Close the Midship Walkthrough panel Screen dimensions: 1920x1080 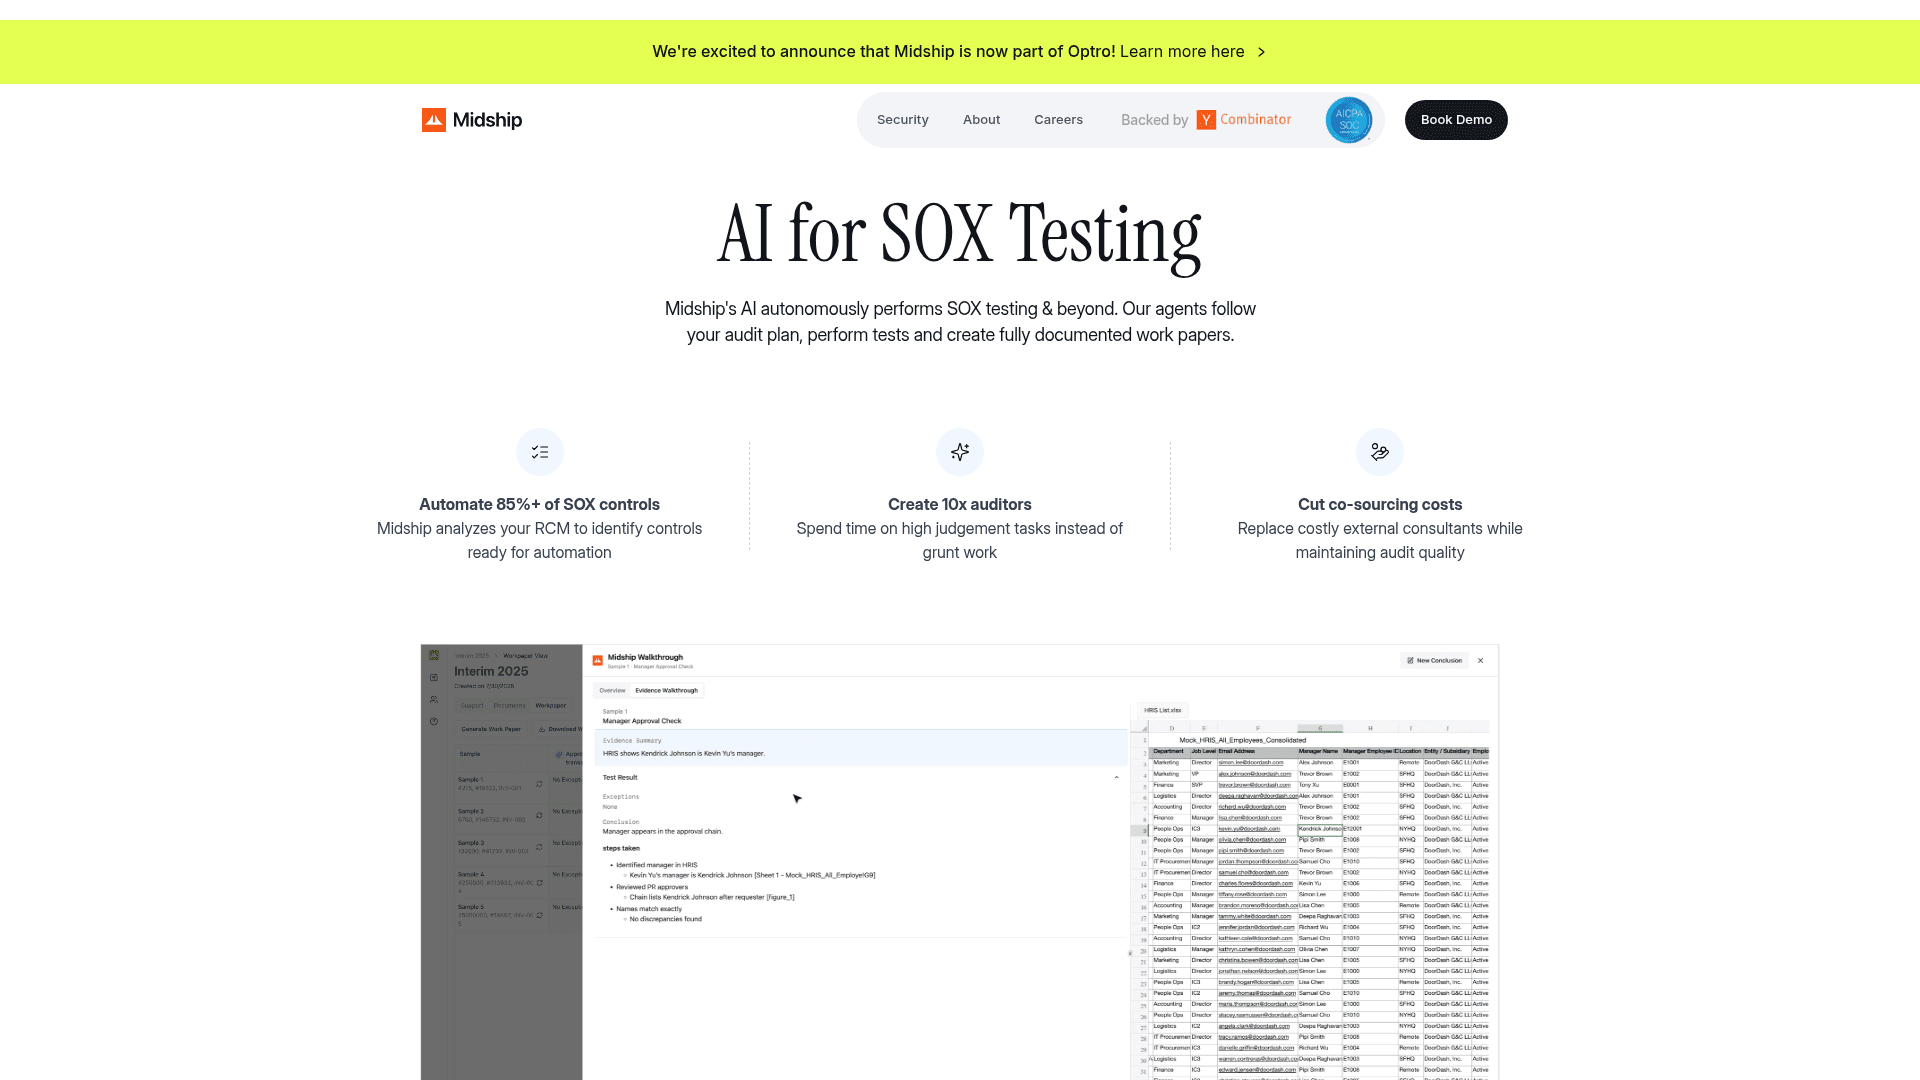1481,661
